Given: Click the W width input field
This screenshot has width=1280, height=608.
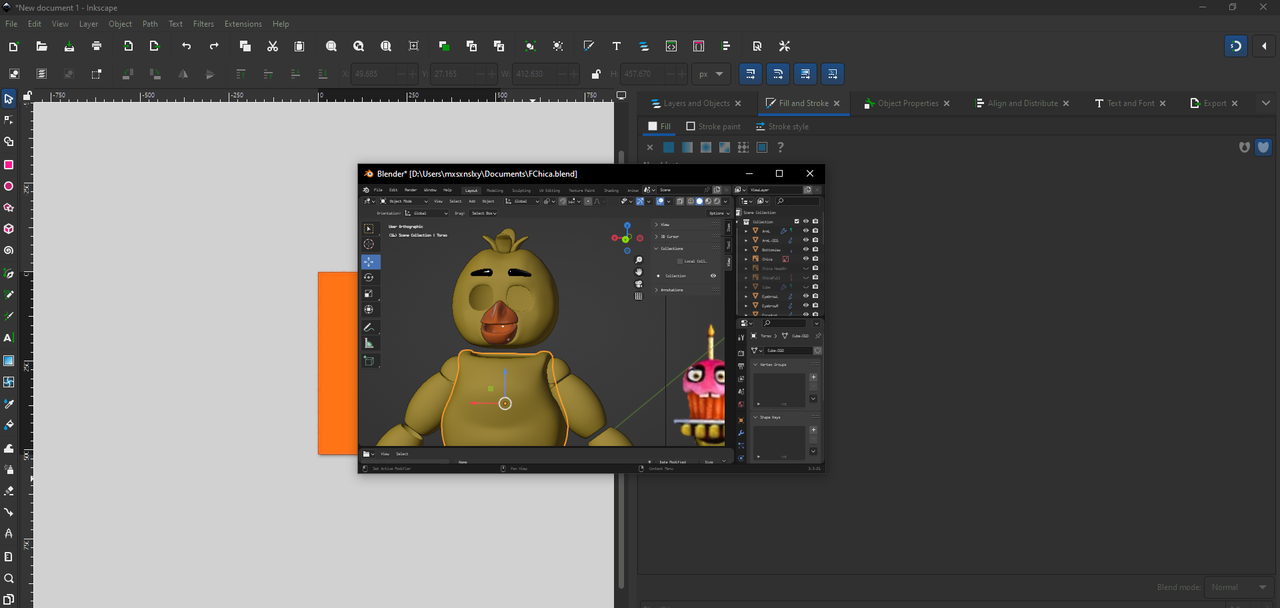Looking at the screenshot, I should (547, 74).
